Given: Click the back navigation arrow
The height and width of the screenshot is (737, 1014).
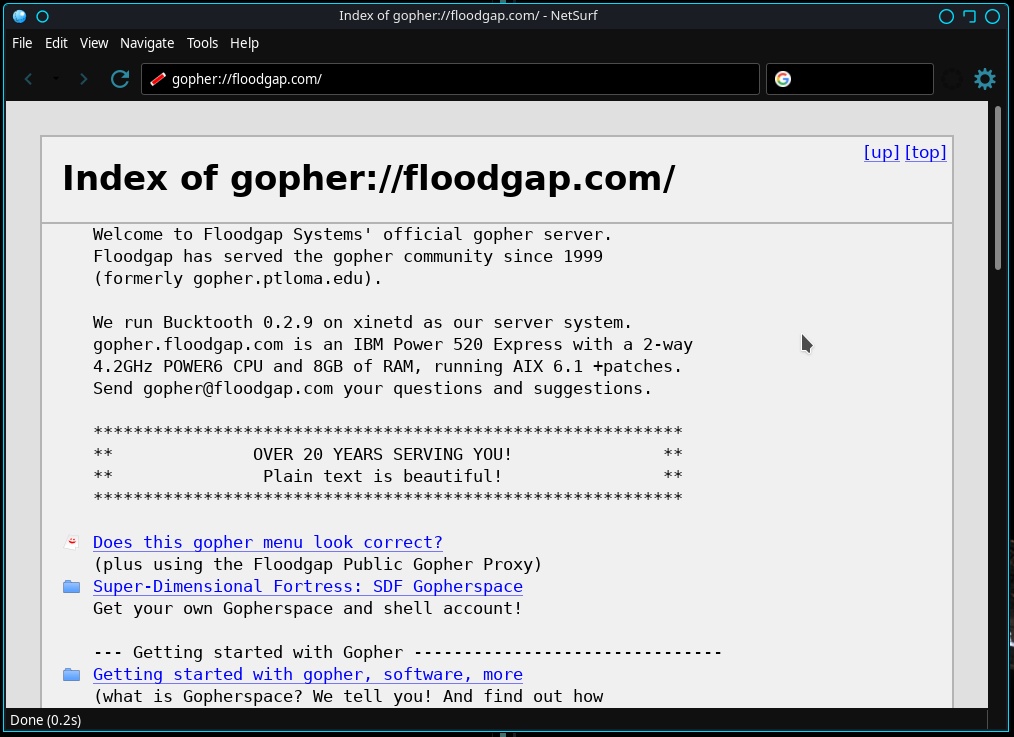Looking at the screenshot, I should click(28, 78).
